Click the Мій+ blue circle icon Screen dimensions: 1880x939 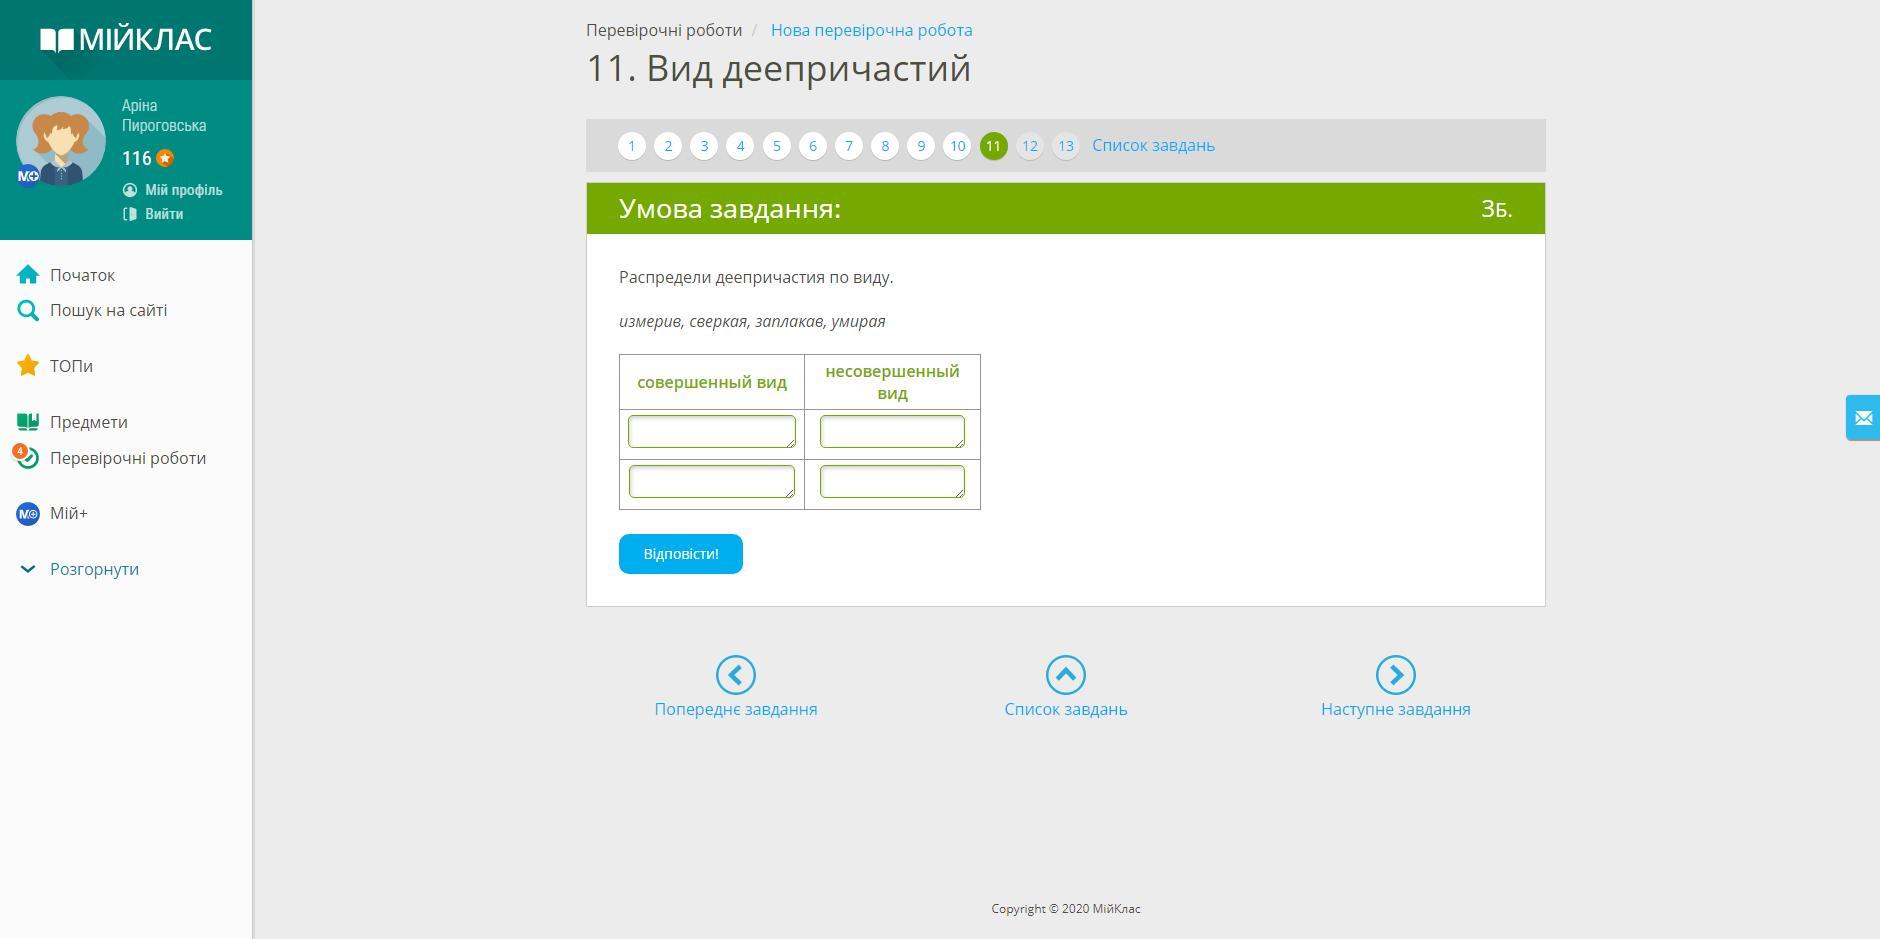coord(28,514)
